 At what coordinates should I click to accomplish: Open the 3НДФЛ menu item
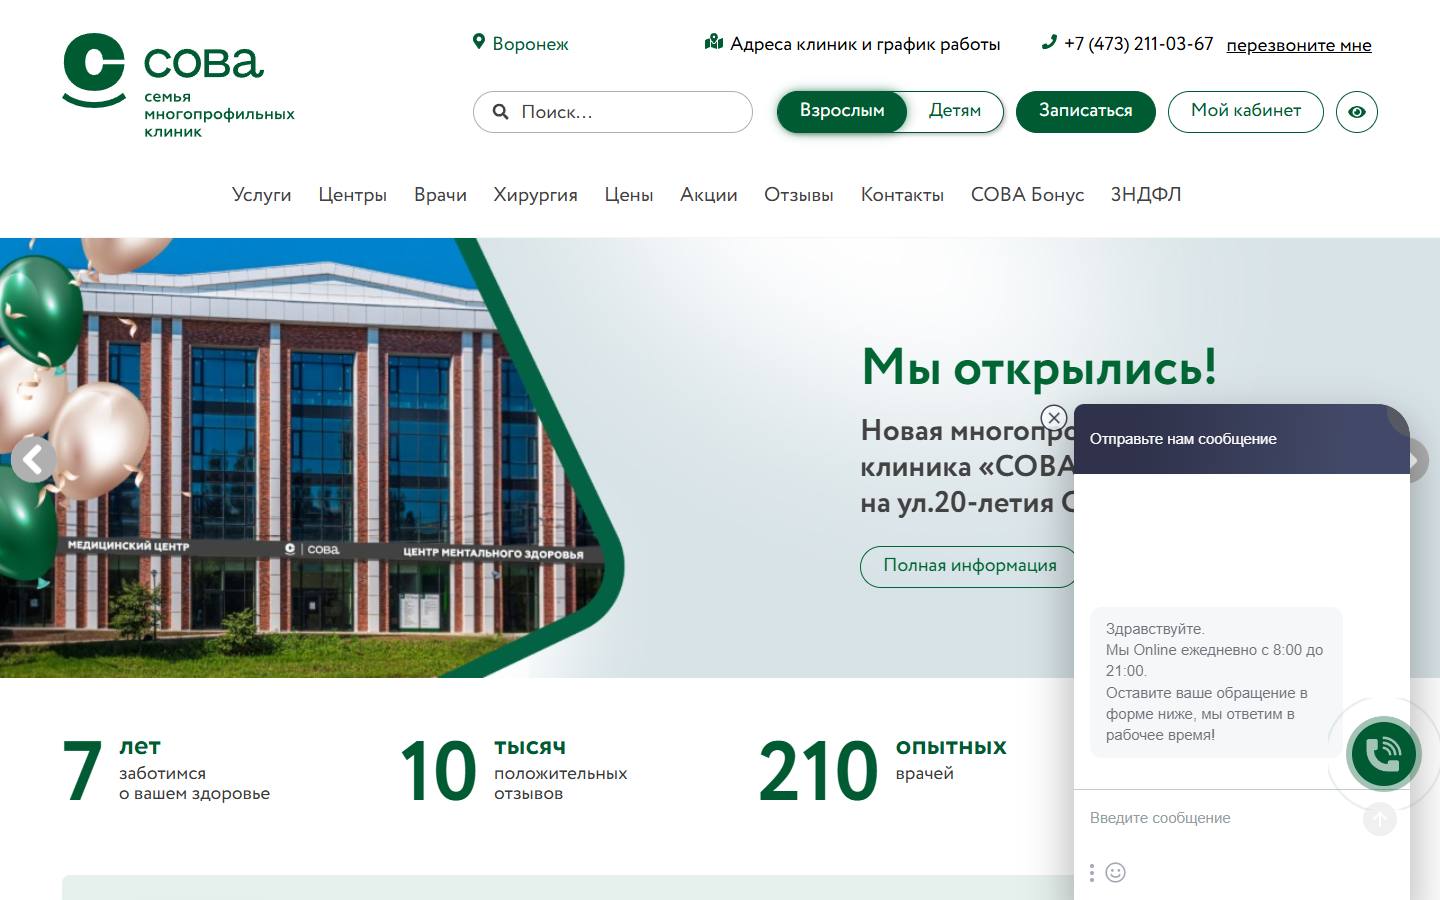pyautogui.click(x=1146, y=195)
